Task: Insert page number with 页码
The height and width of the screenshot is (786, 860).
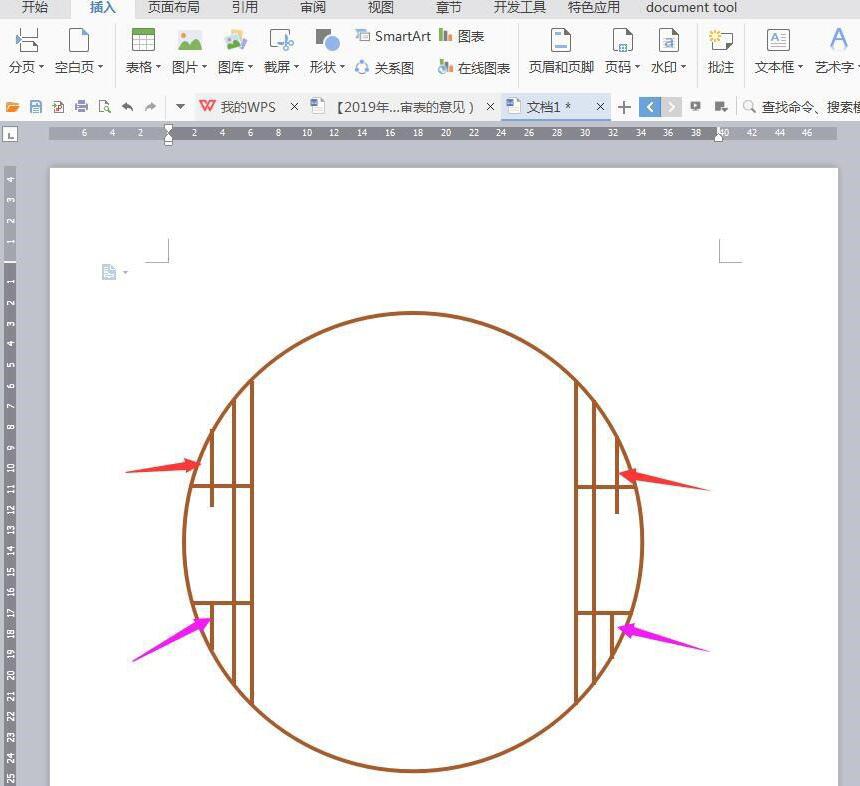Action: 623,51
